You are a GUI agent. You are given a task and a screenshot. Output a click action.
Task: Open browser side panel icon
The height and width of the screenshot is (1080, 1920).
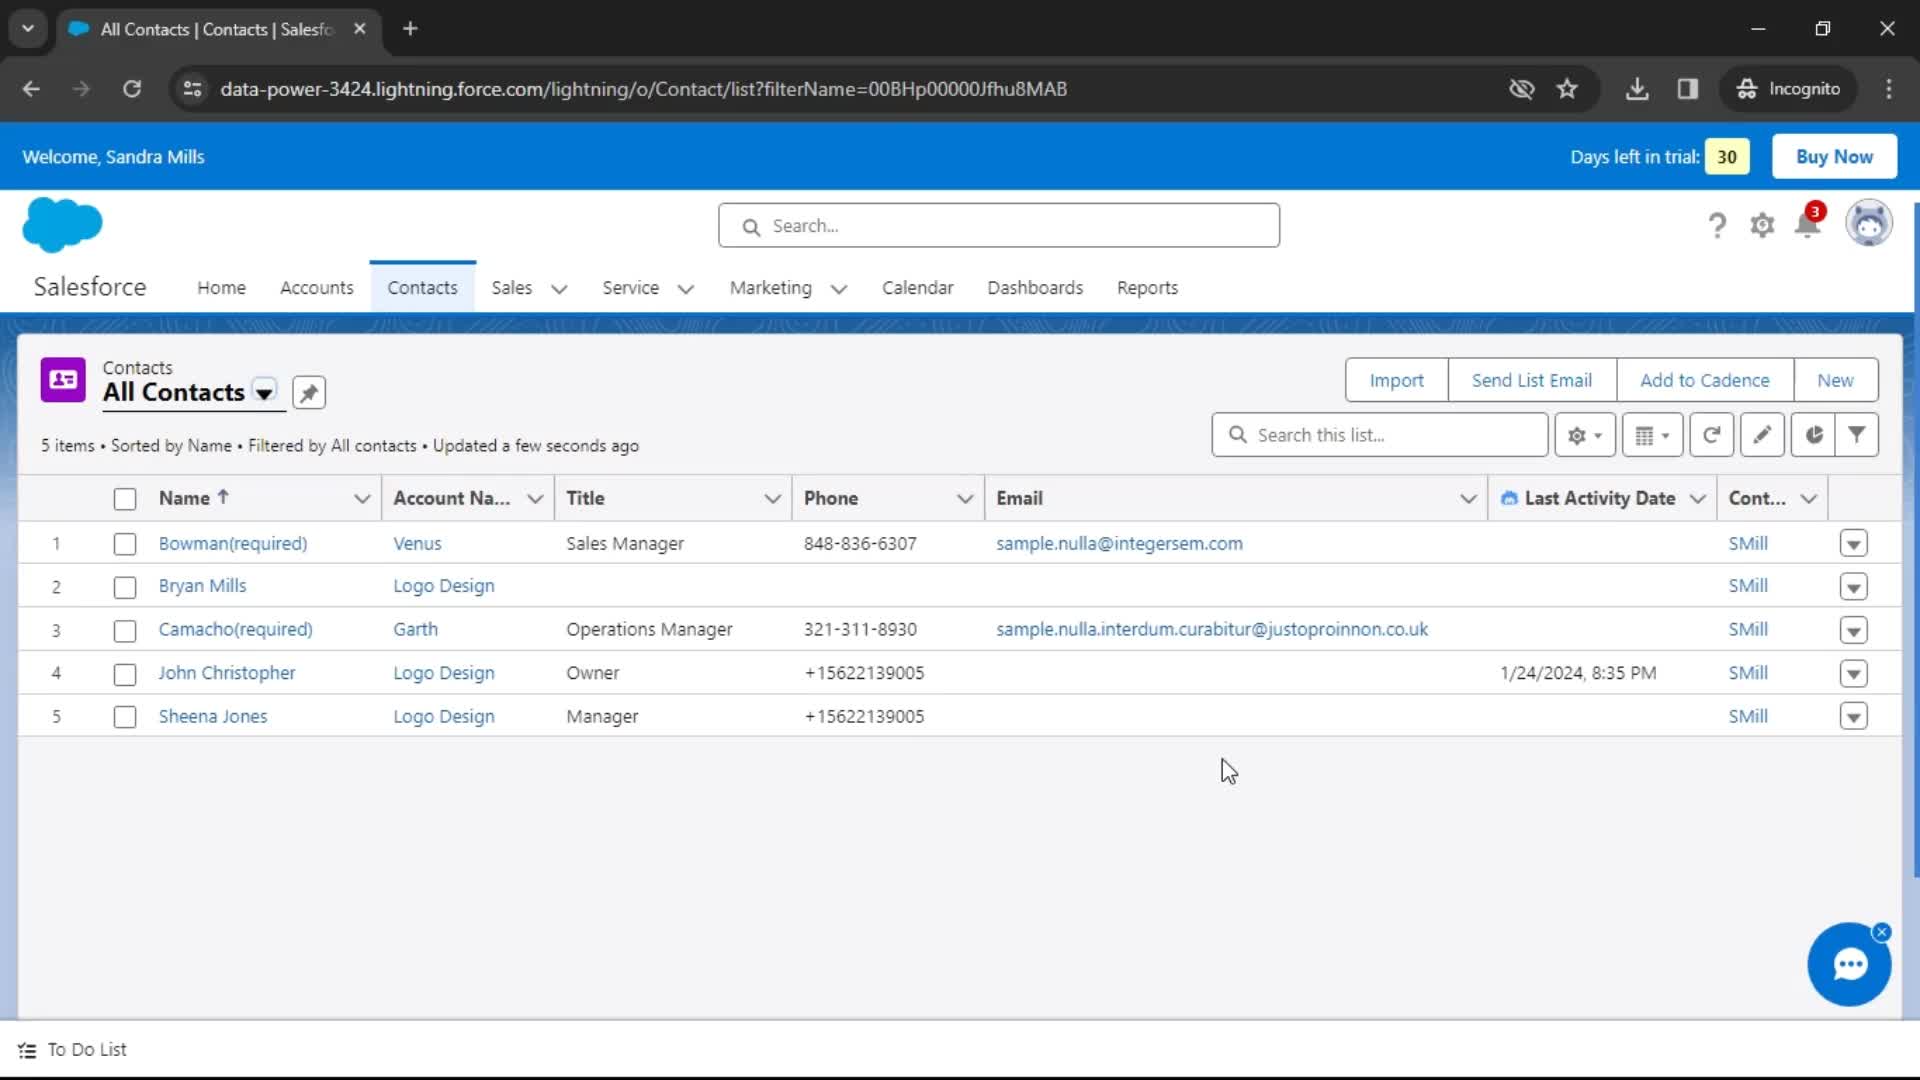point(1688,89)
